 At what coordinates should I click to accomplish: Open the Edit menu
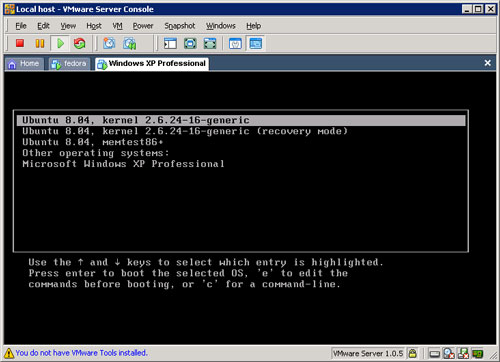(x=43, y=26)
